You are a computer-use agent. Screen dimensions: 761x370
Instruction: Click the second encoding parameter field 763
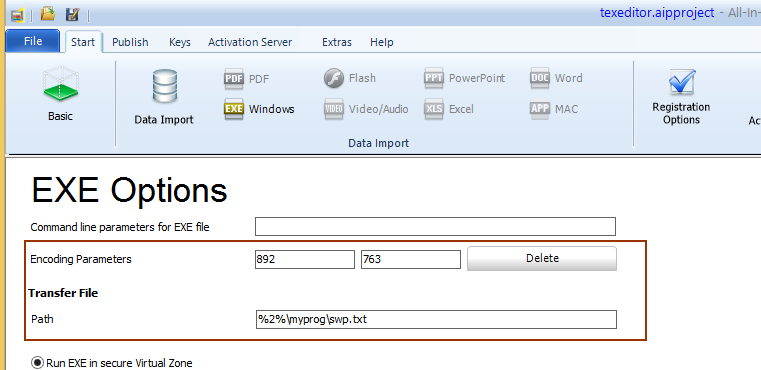click(411, 259)
